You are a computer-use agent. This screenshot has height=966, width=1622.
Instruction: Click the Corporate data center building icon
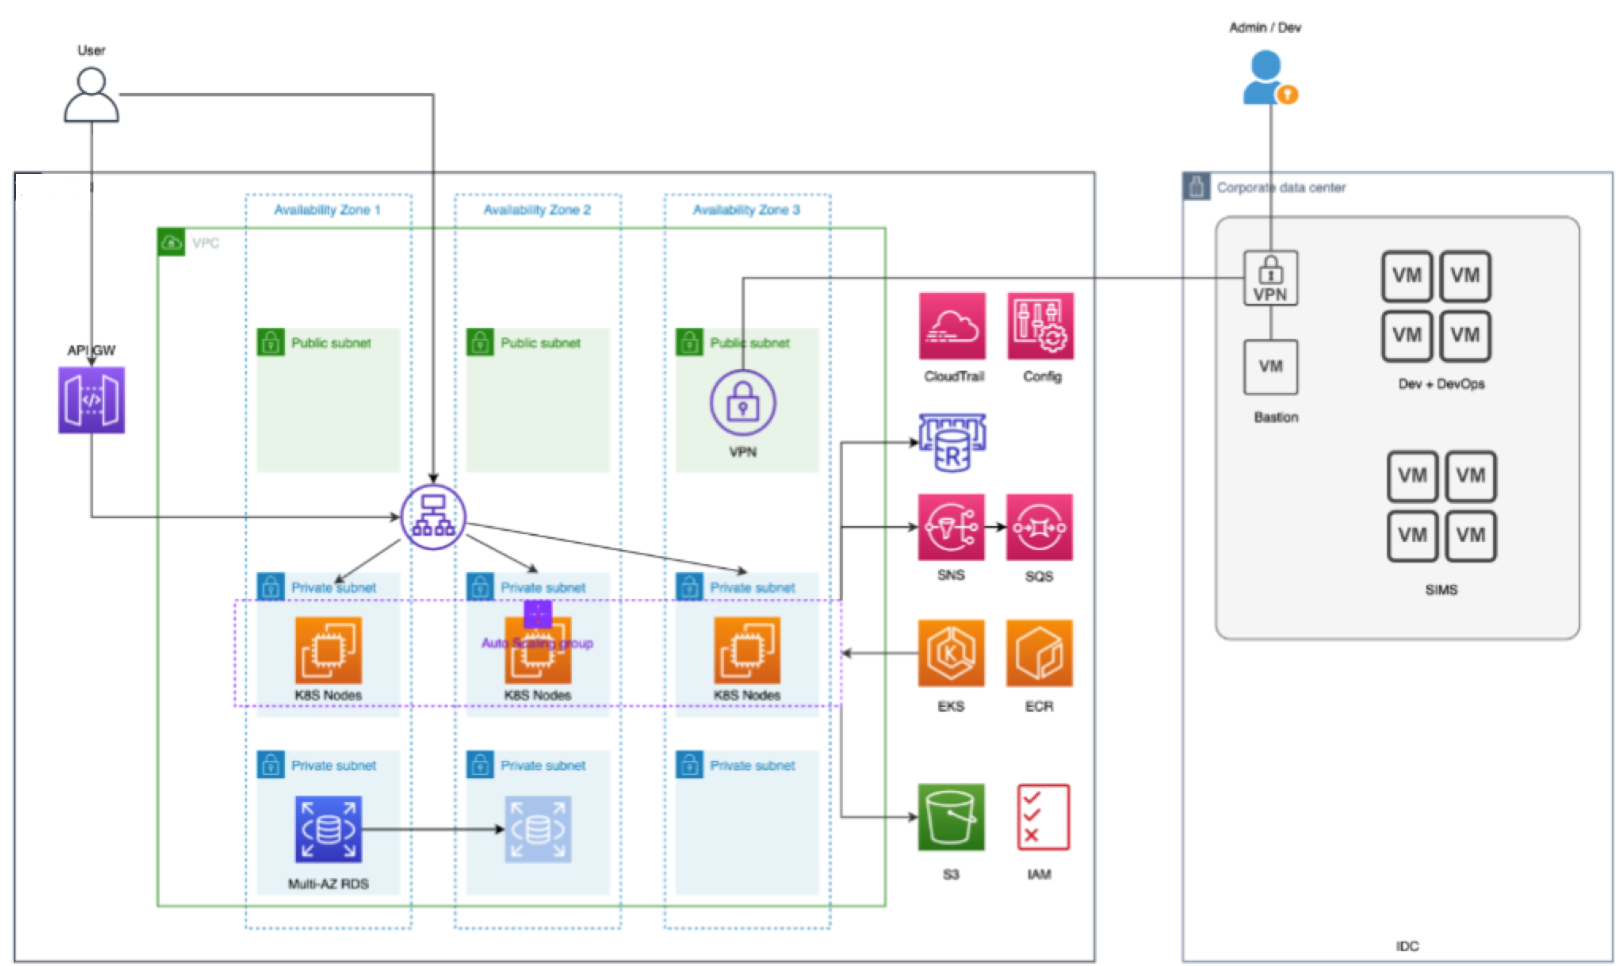(1196, 186)
